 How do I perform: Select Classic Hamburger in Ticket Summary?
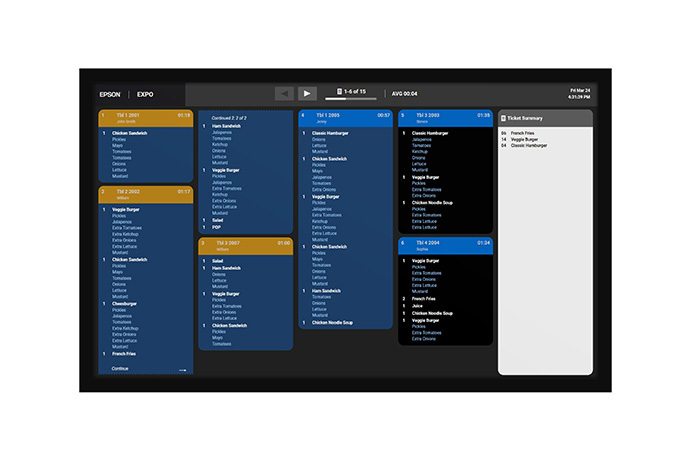[x=529, y=145]
